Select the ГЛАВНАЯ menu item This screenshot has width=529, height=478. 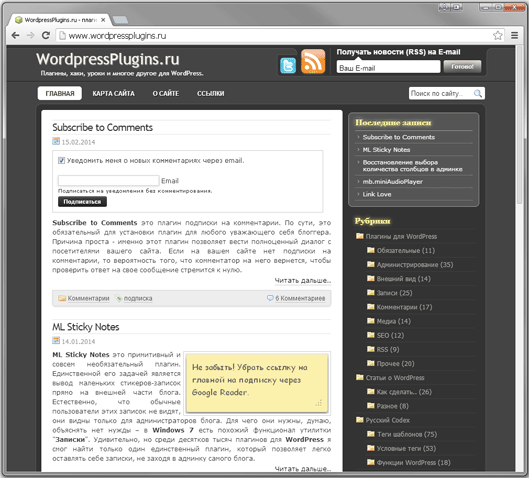(60, 93)
